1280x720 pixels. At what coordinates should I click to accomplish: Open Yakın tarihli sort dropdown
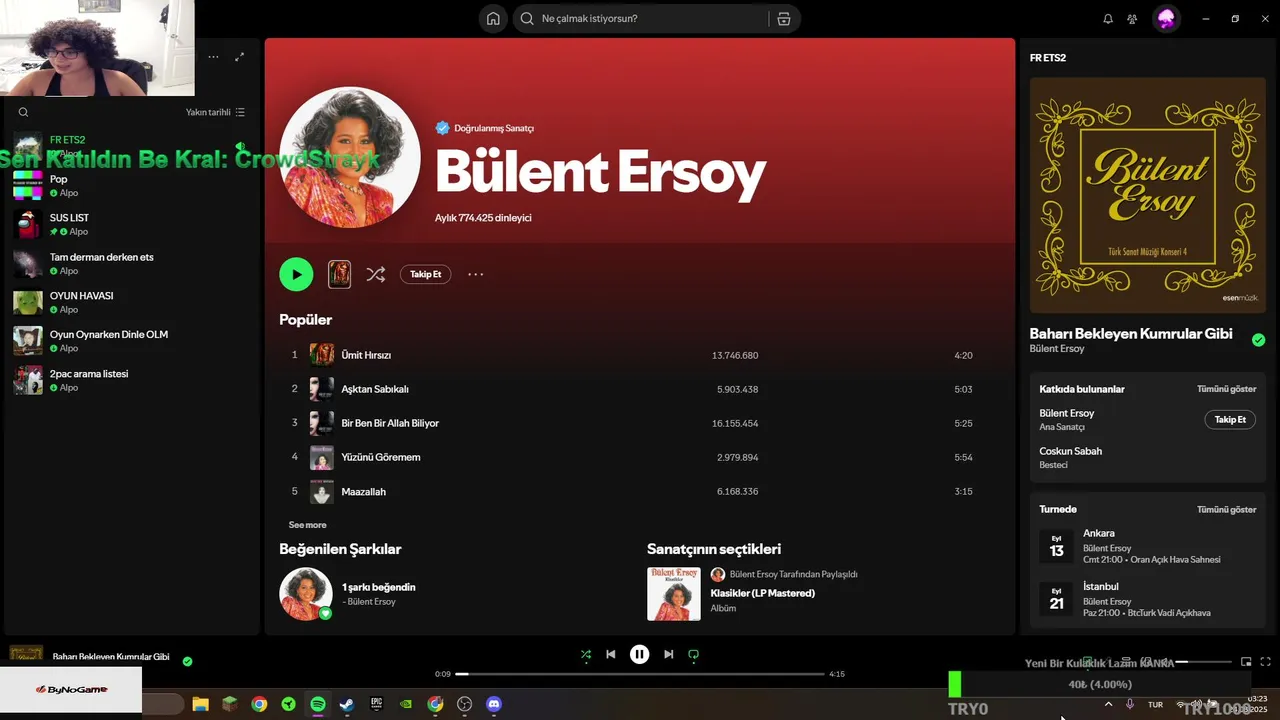point(215,113)
